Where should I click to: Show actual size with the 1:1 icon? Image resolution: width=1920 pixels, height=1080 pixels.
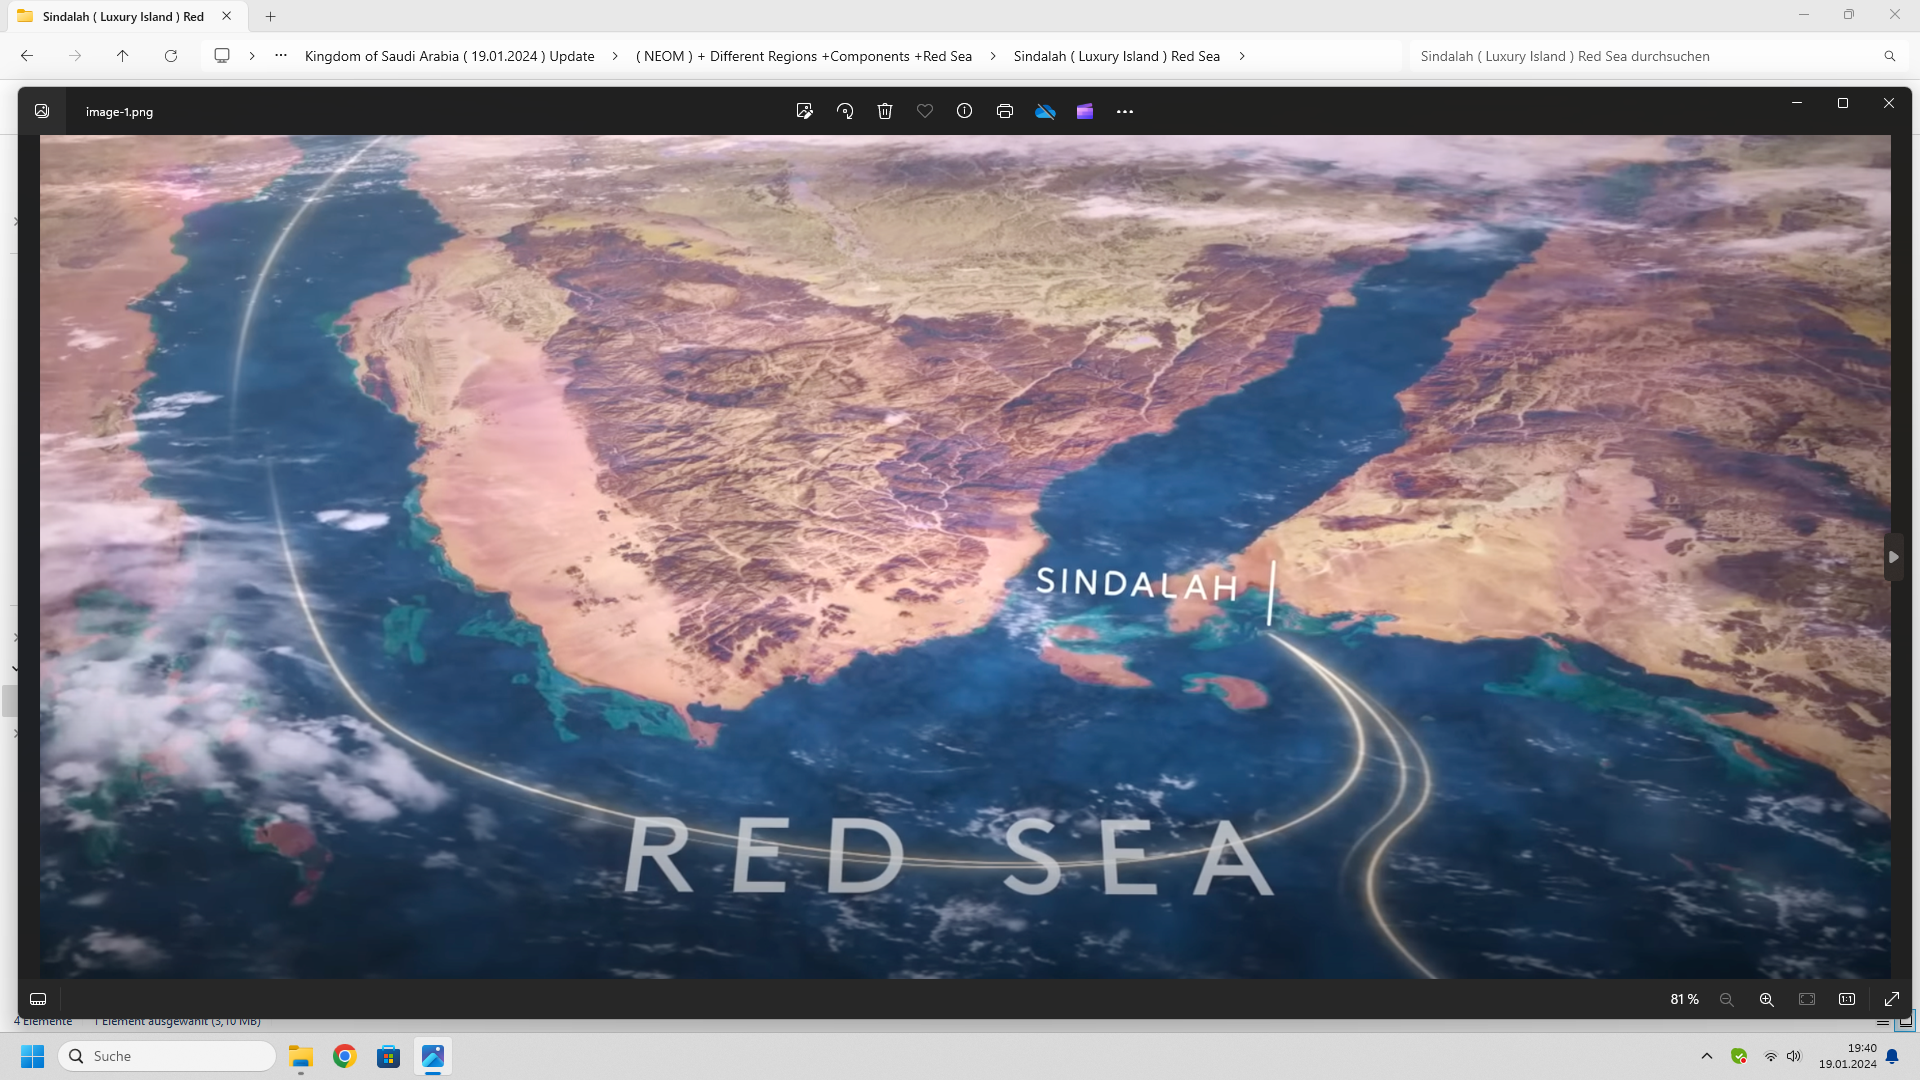pos(1847,999)
